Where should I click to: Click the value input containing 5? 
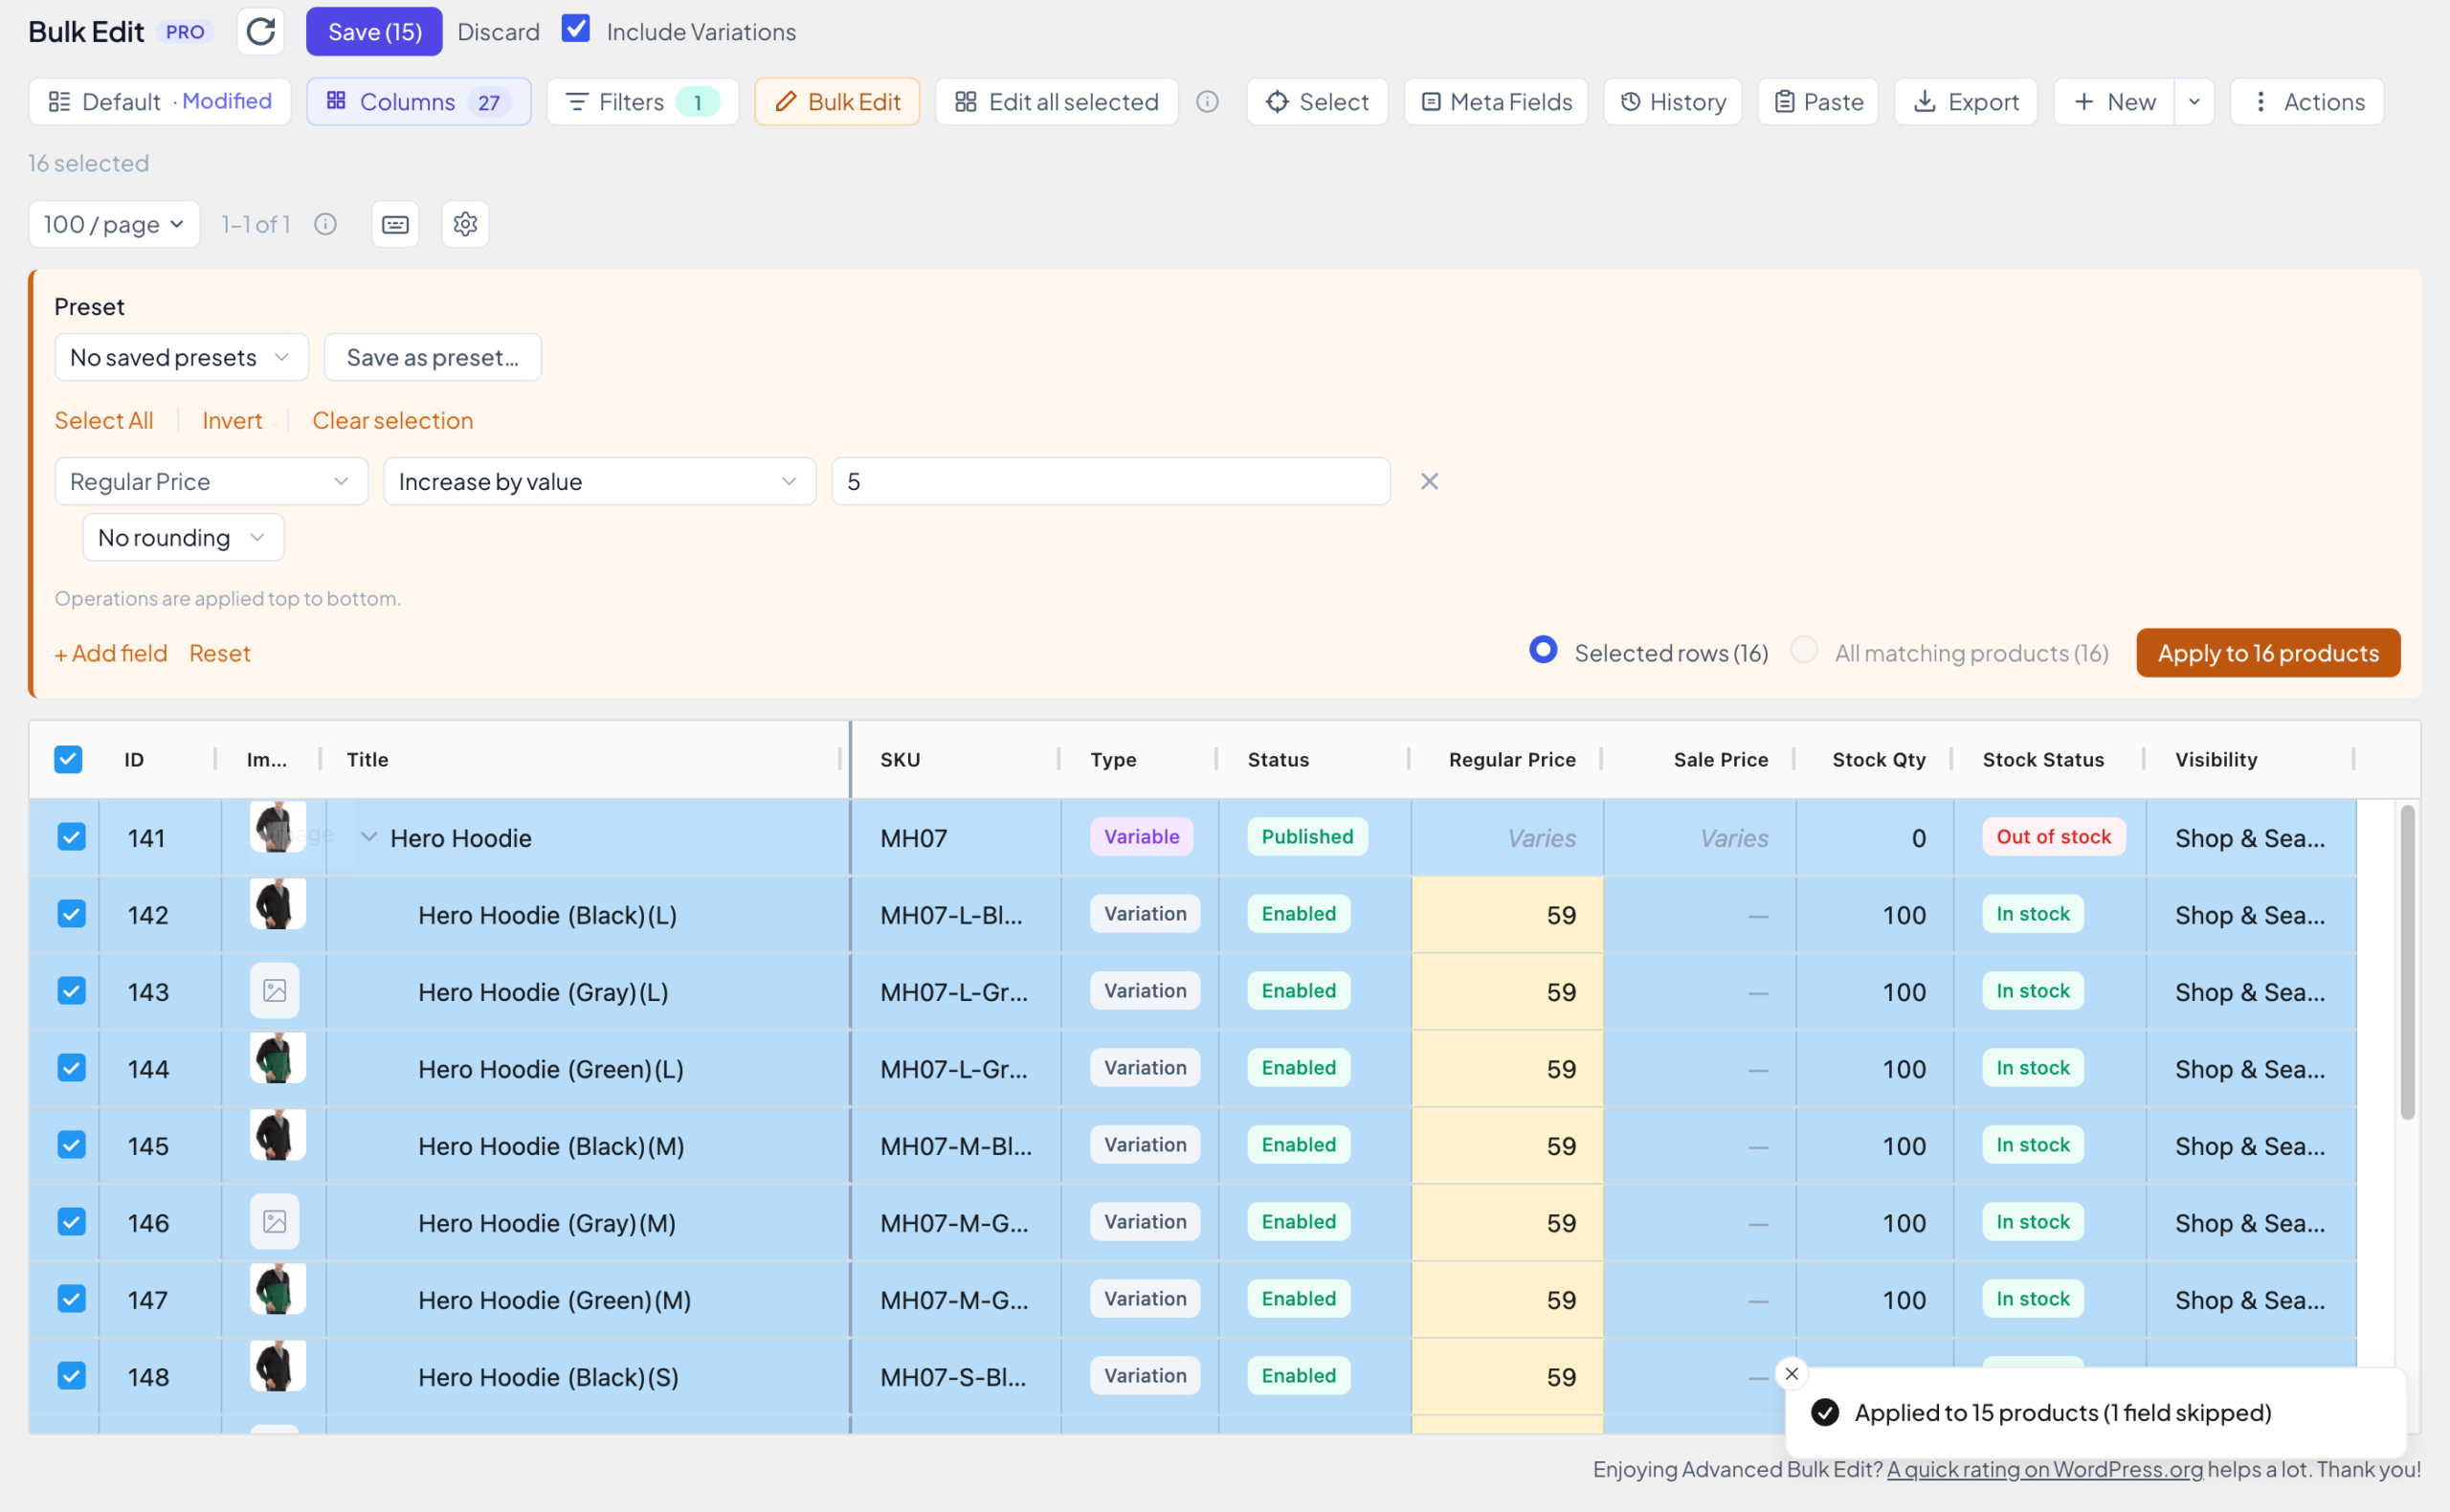pos(1110,482)
